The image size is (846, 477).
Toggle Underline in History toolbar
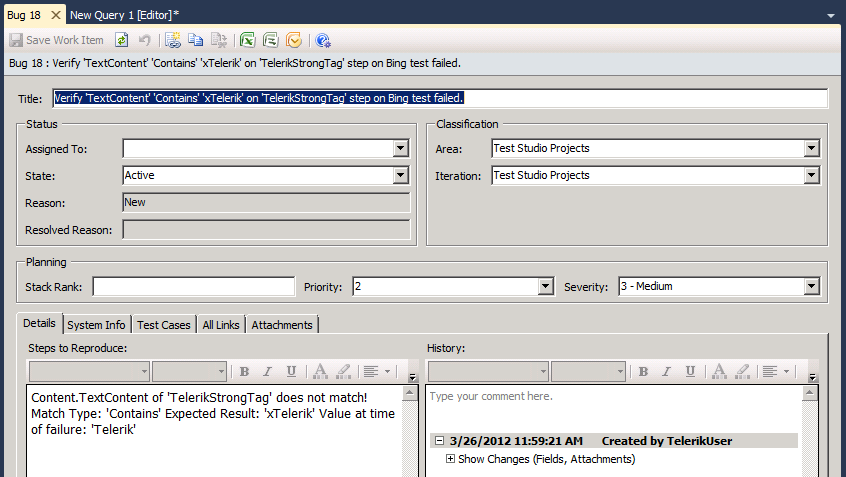point(691,371)
